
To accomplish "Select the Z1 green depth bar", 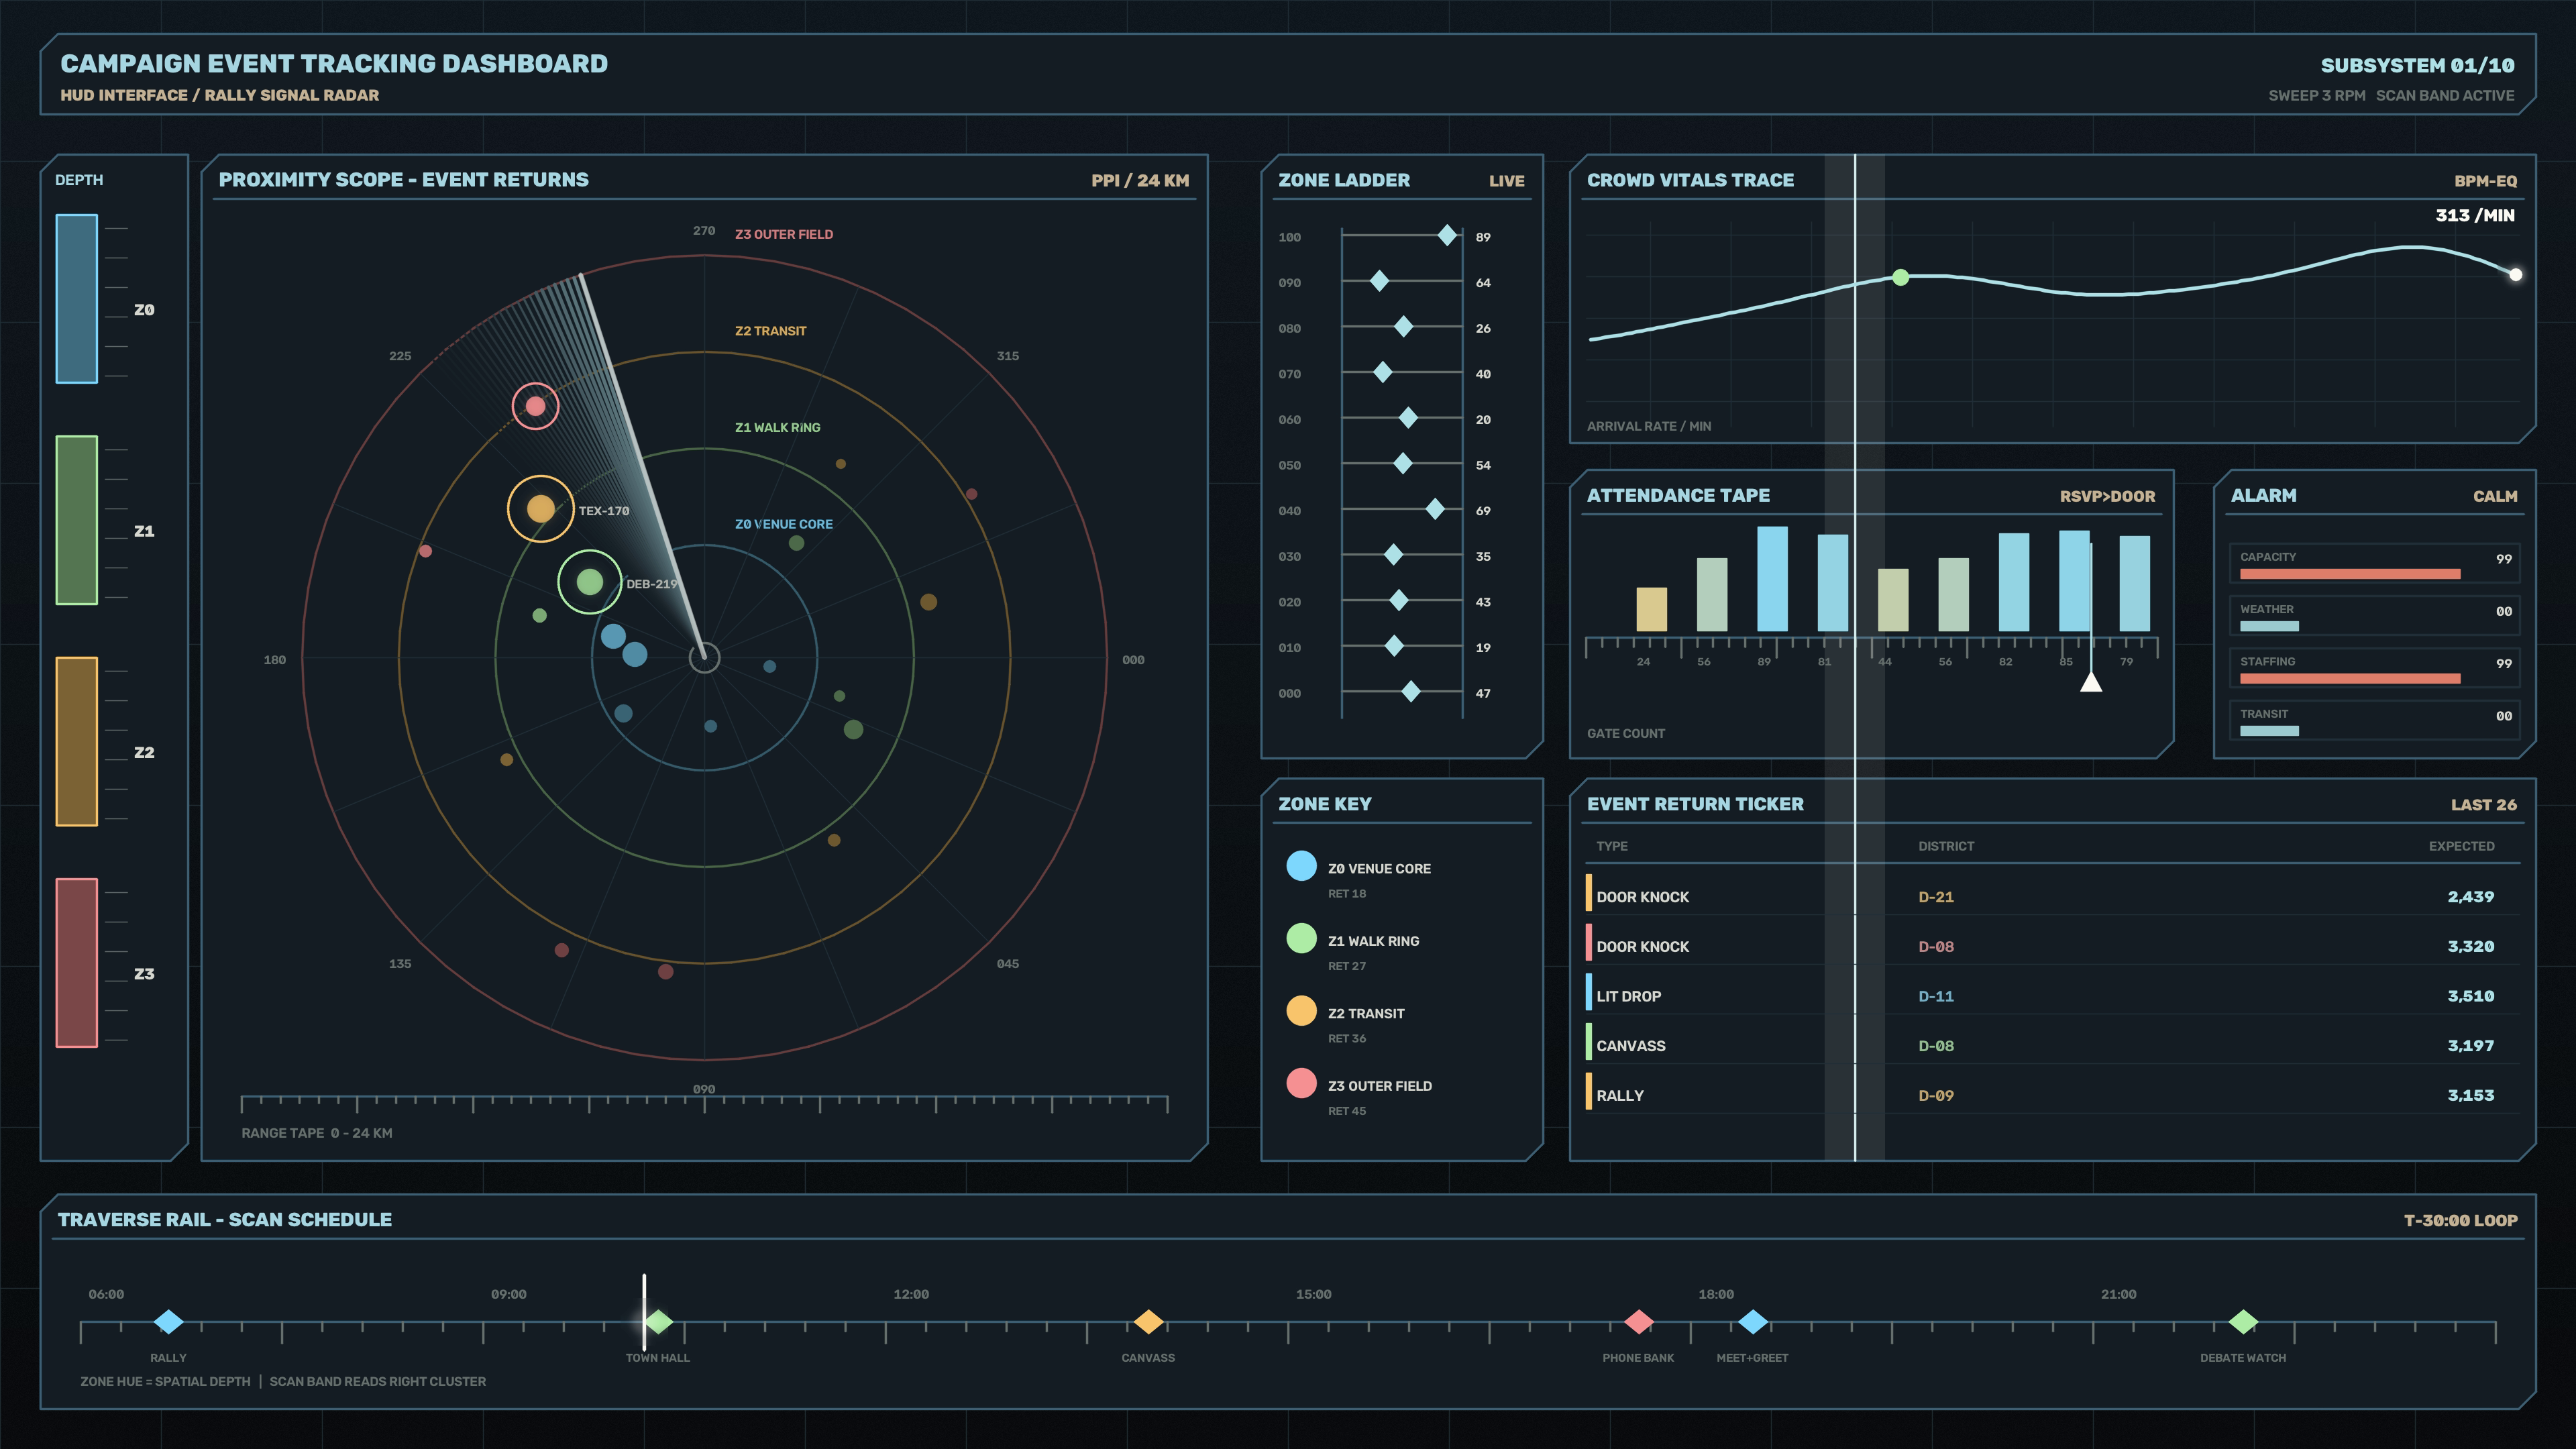I will click(77, 520).
